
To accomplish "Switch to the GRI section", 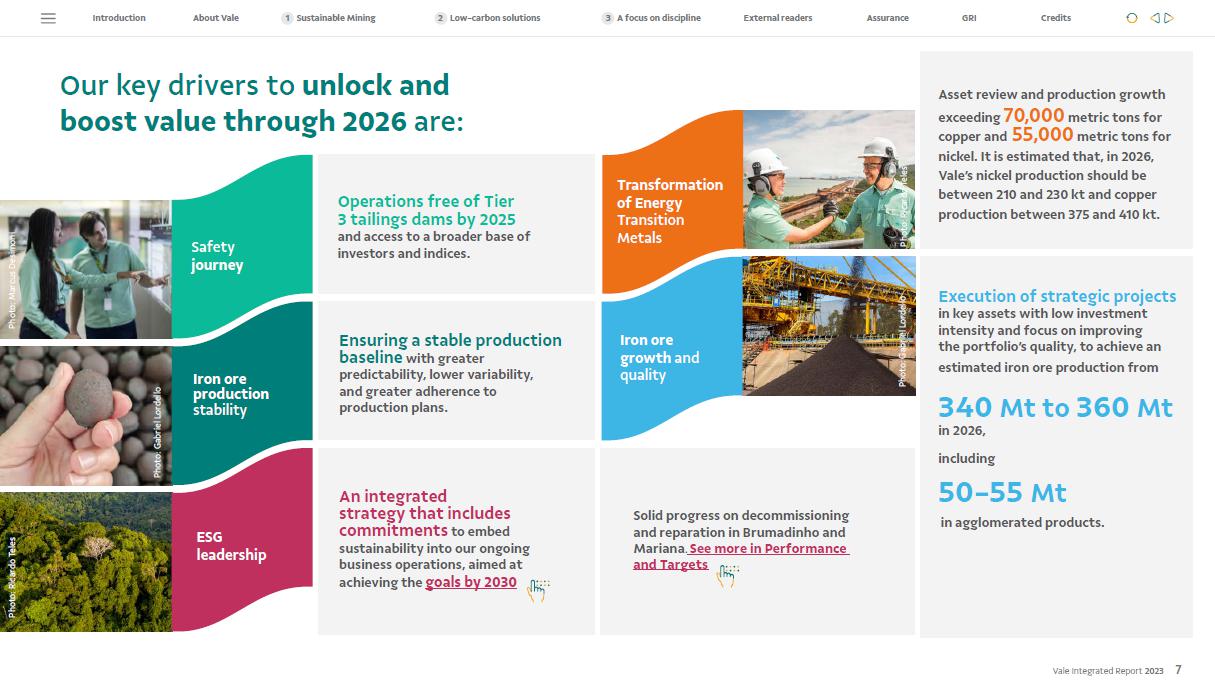I will point(968,18).
